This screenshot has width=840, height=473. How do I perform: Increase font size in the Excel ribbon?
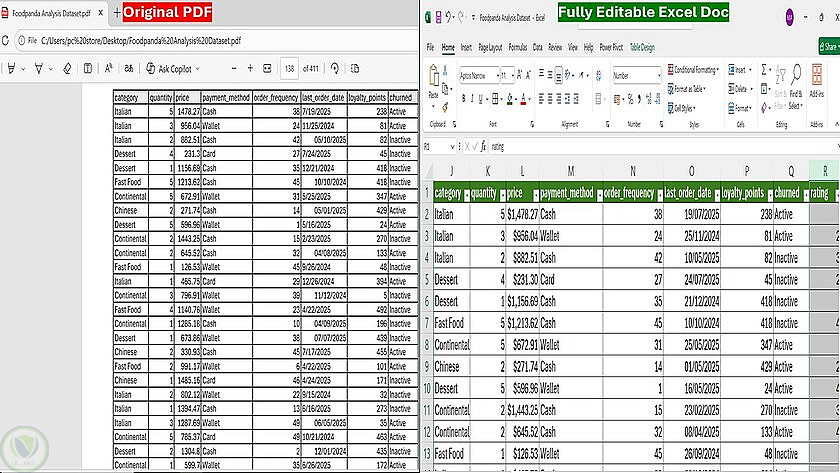(519, 75)
